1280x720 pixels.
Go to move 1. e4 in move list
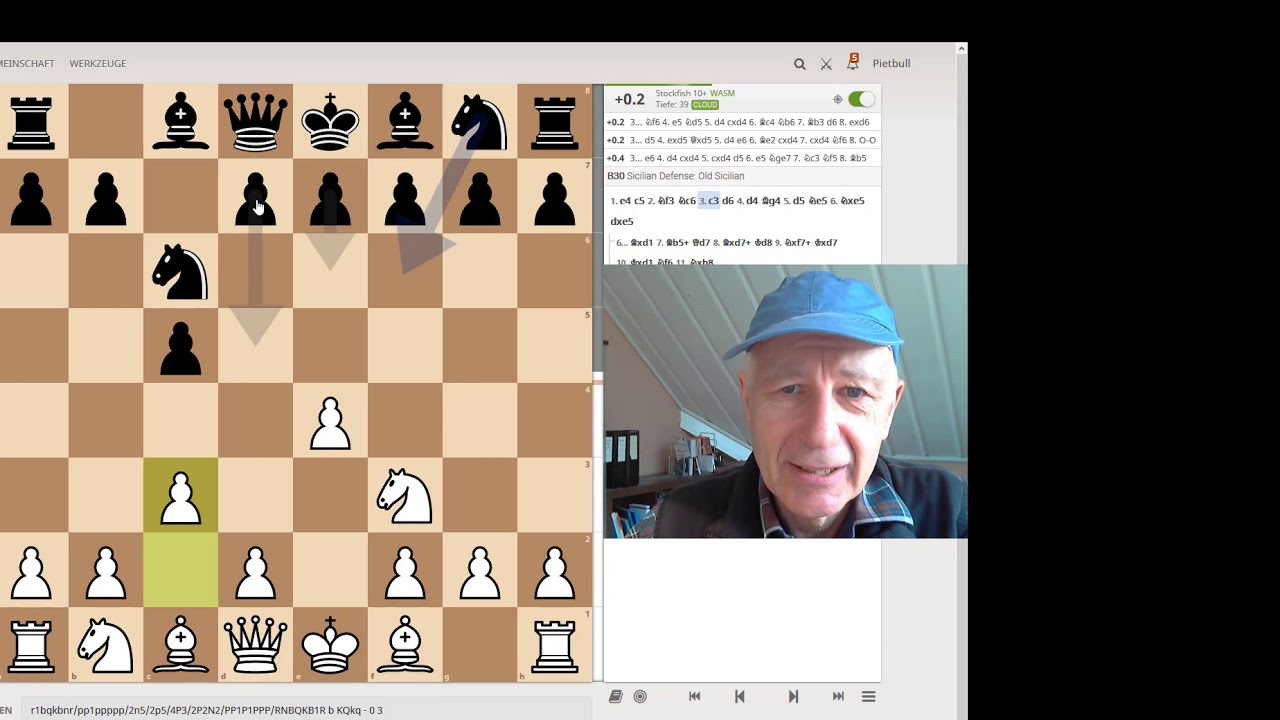625,201
